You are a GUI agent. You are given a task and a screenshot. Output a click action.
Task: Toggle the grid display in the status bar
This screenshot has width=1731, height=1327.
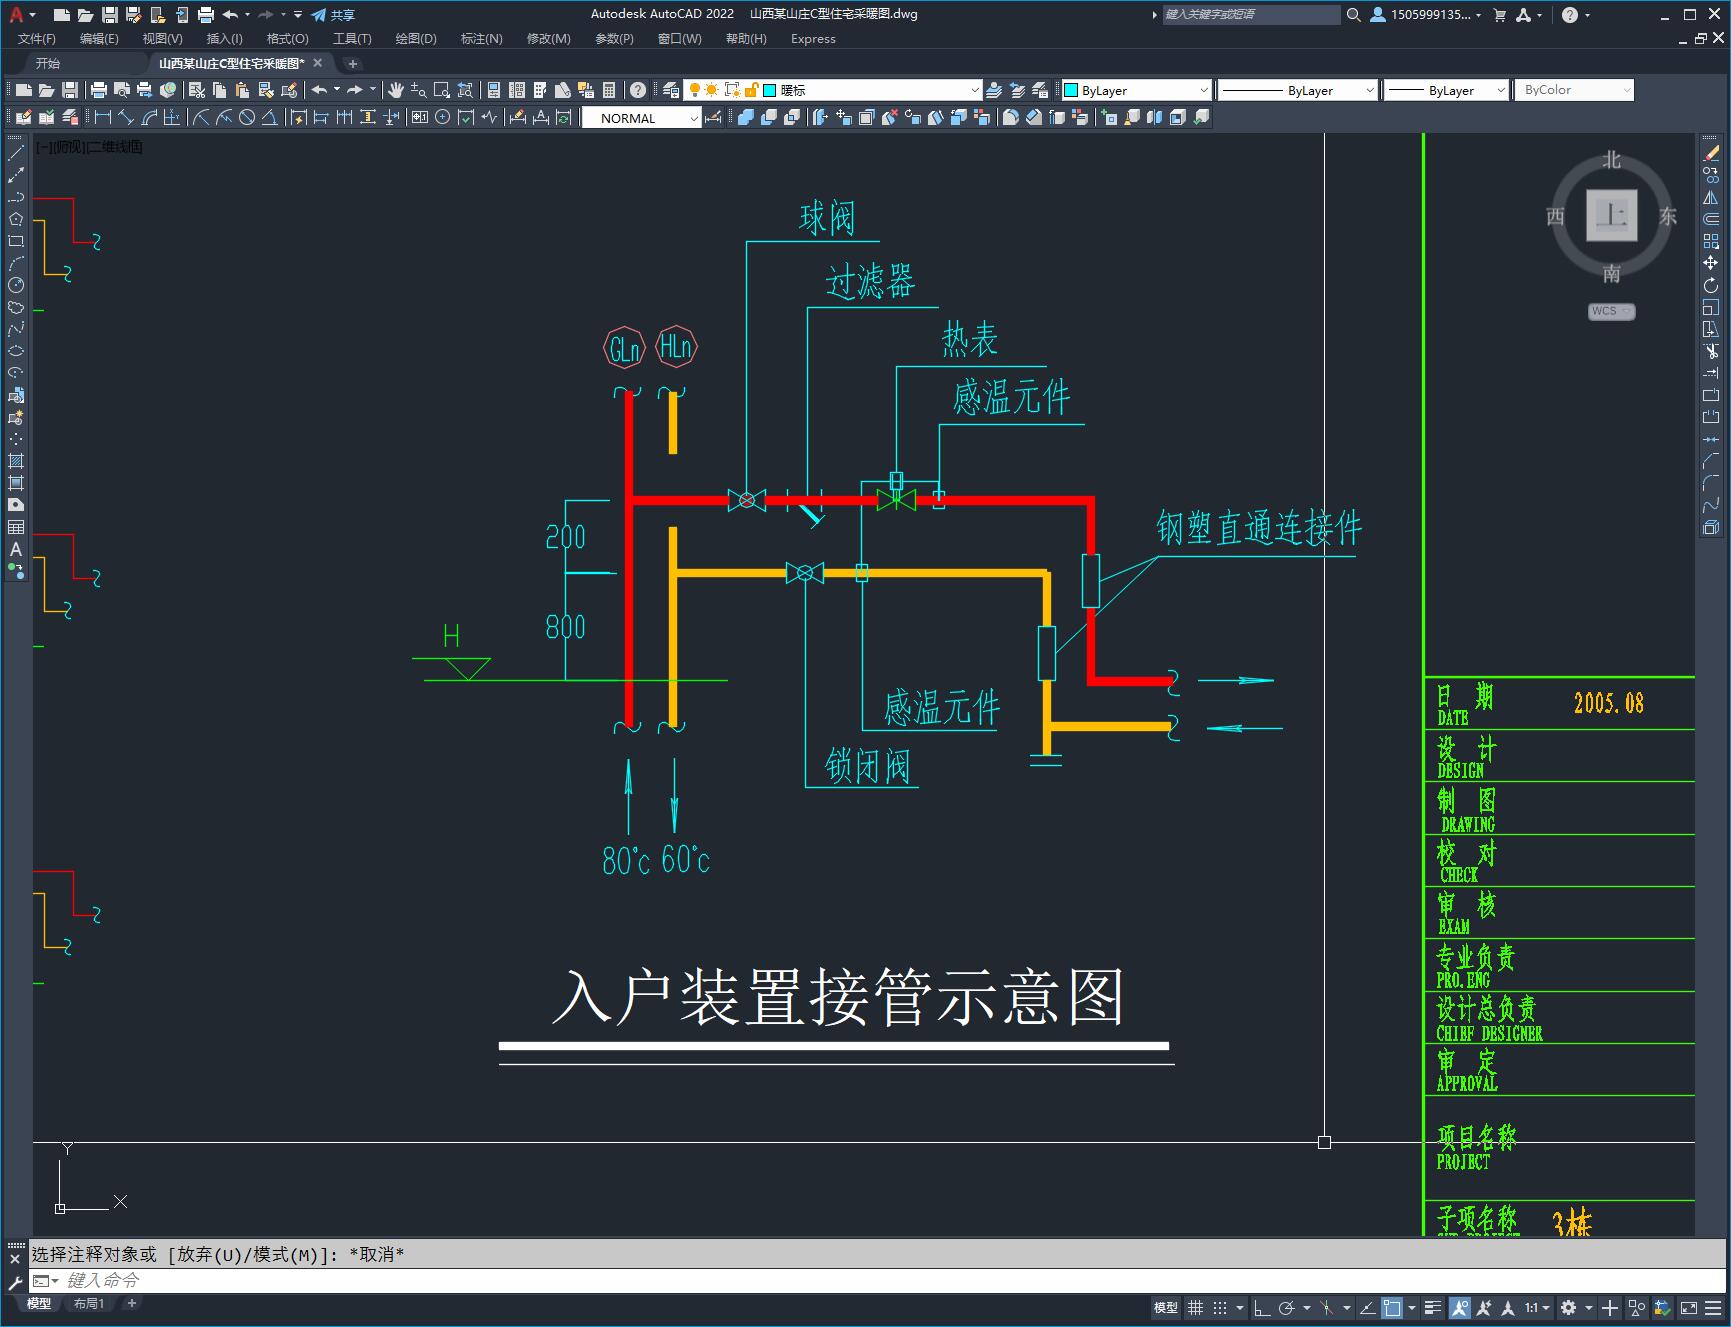[1195, 1307]
